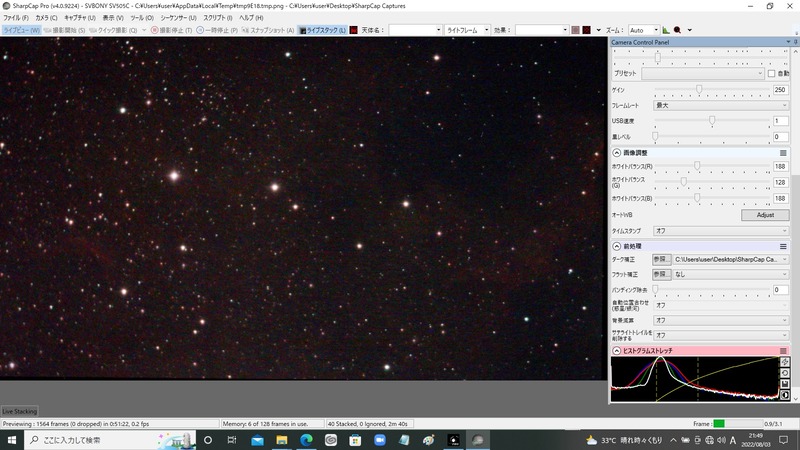The width and height of the screenshot is (800, 450).
Task: Open the フレームレート dropdown
Action: (721, 106)
